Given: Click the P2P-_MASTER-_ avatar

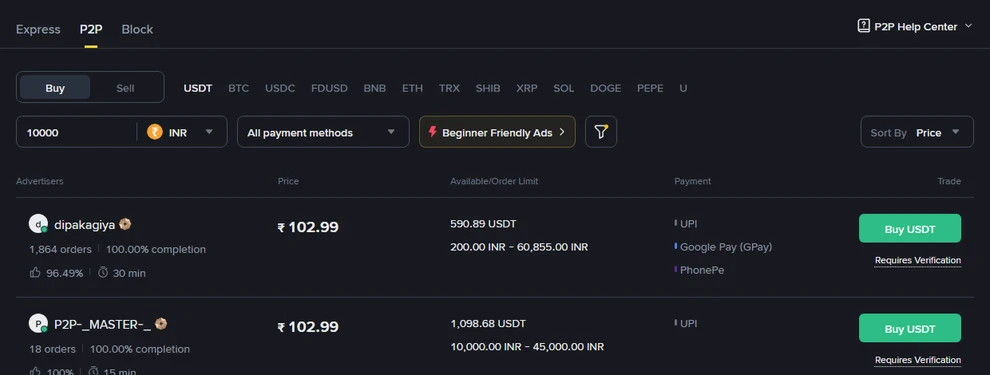Looking at the screenshot, I should 39,324.
